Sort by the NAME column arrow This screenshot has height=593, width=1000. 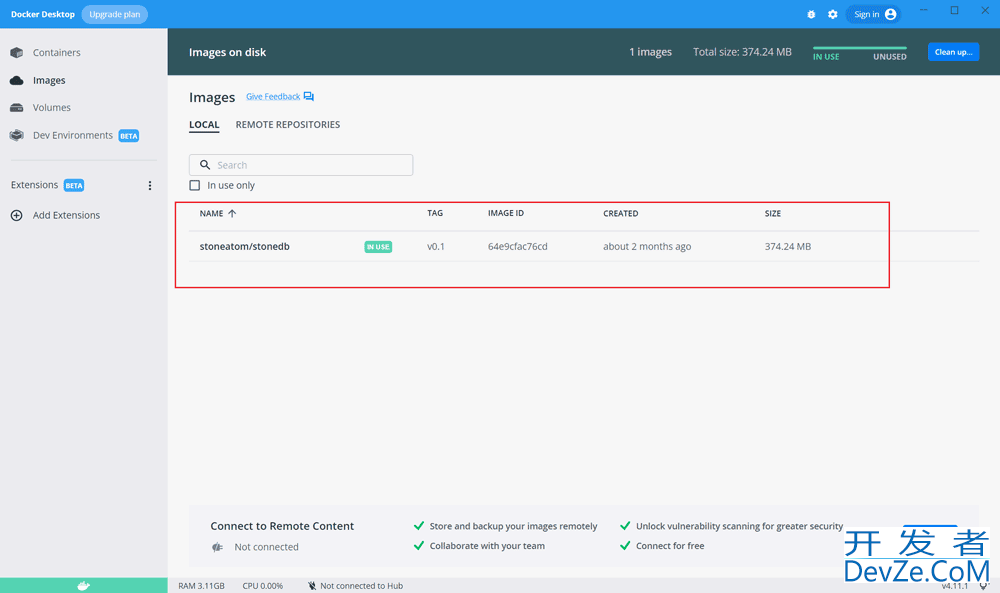click(x=232, y=214)
